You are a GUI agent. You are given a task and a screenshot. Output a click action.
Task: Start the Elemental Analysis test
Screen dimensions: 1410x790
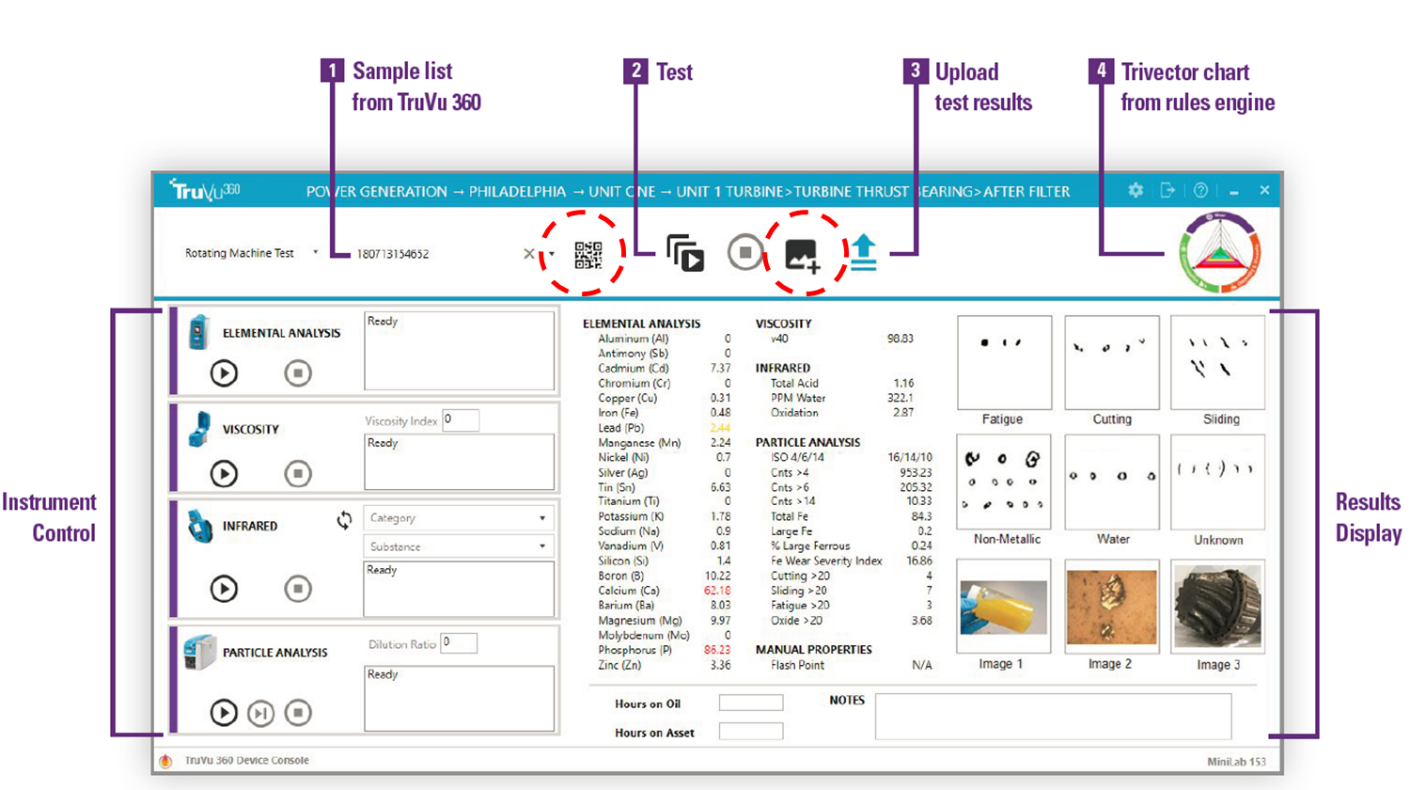click(x=224, y=373)
